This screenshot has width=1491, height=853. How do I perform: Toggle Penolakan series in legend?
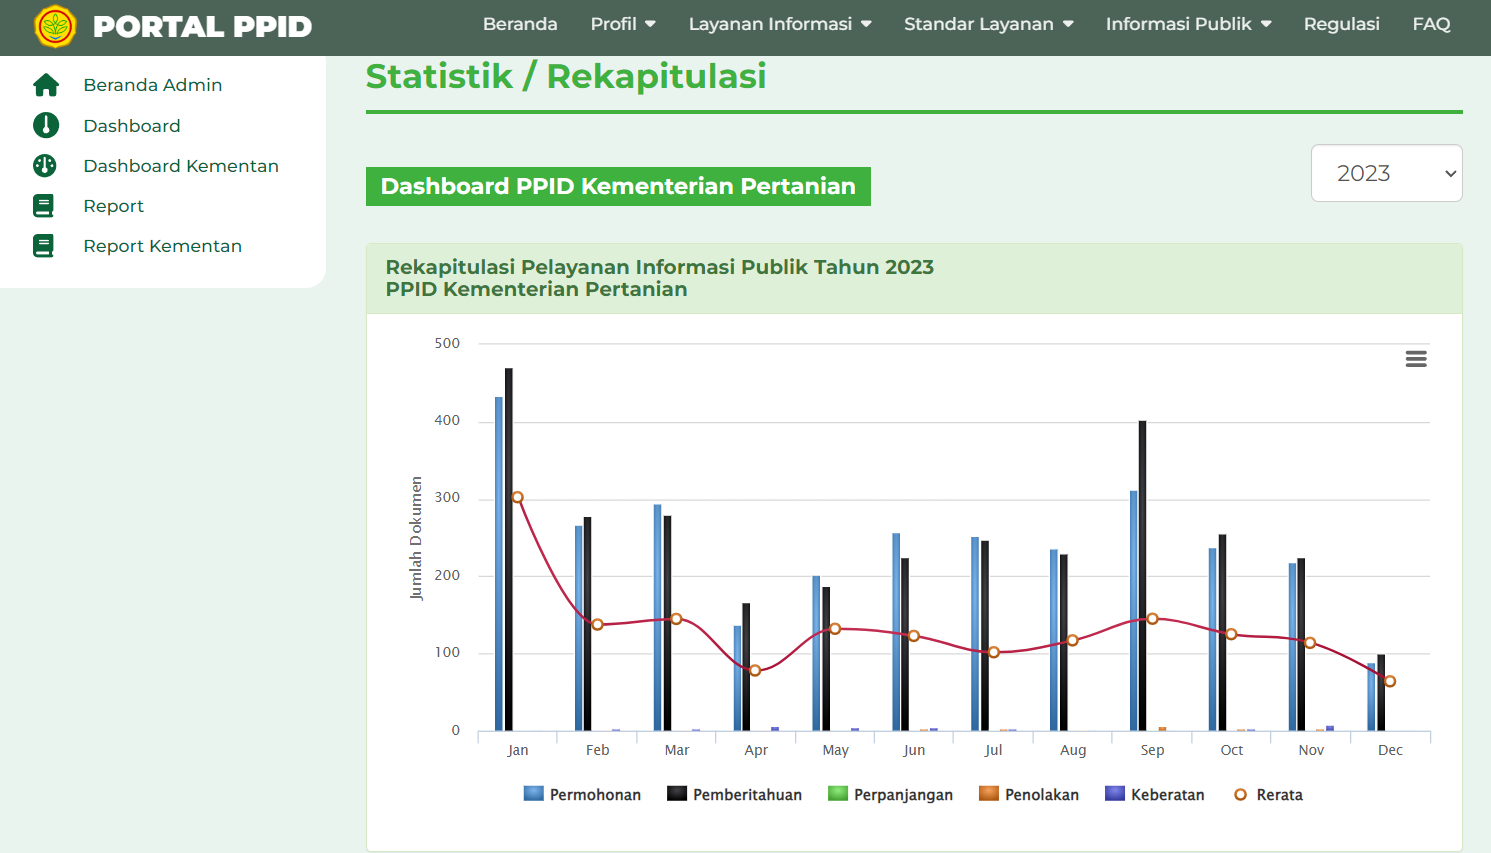click(x=1029, y=794)
